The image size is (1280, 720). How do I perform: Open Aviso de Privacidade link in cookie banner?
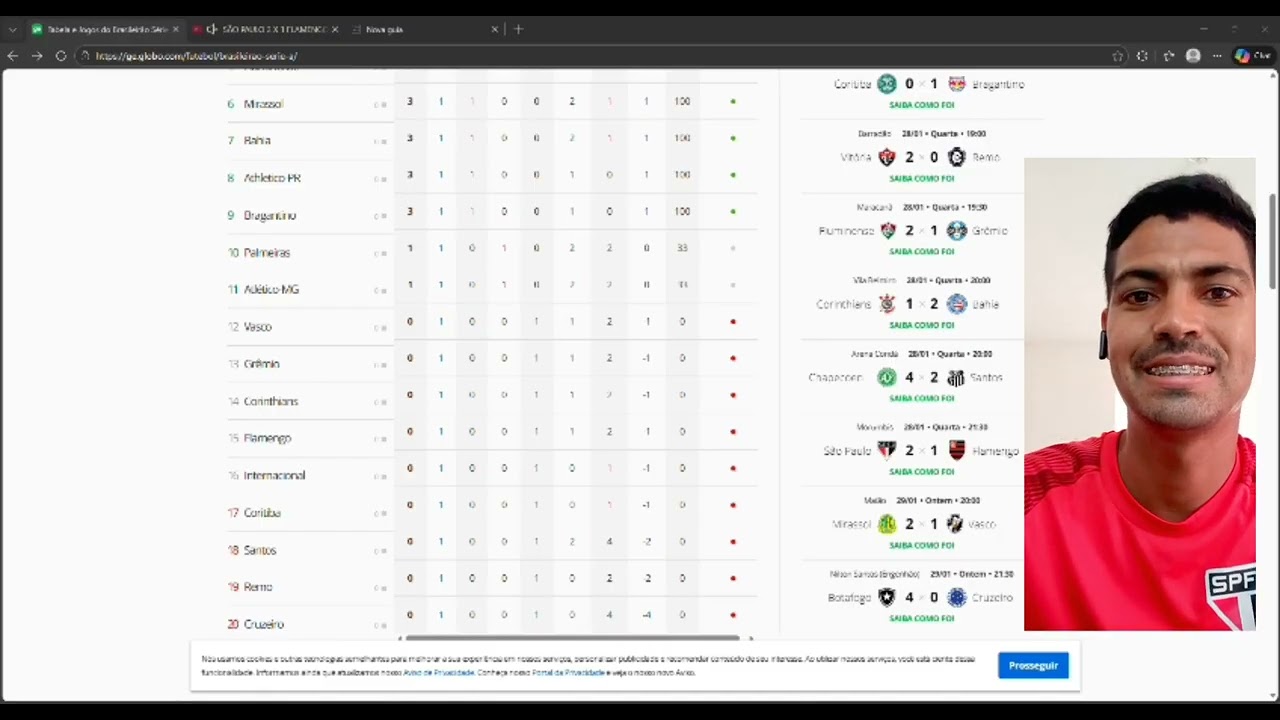(x=439, y=672)
